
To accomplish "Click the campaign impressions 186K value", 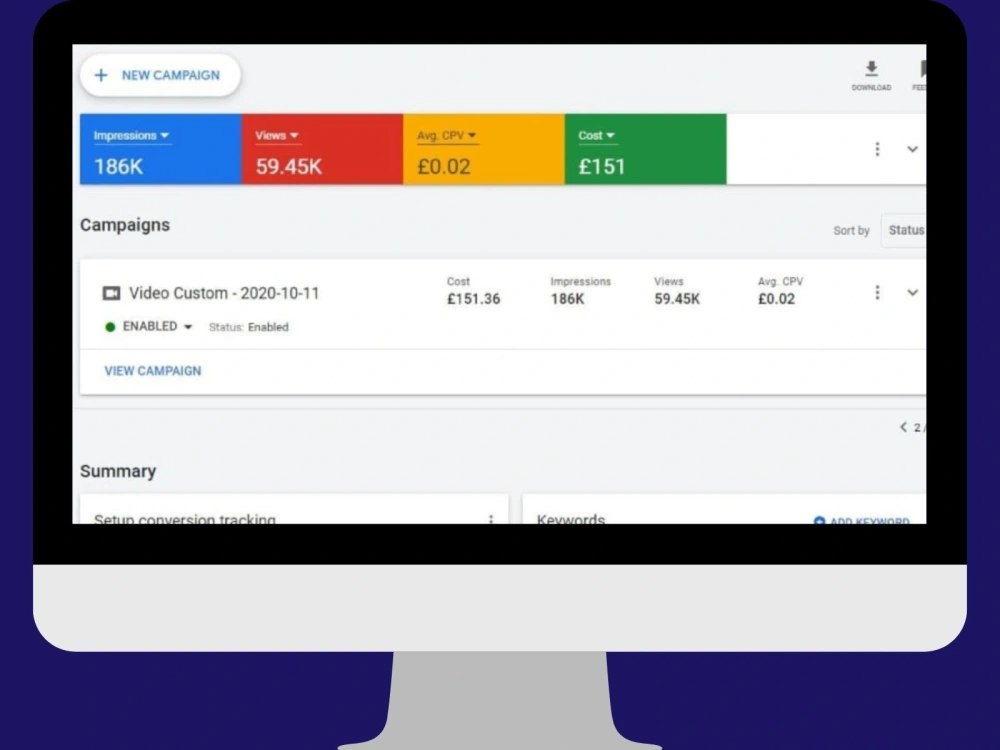I will [568, 299].
